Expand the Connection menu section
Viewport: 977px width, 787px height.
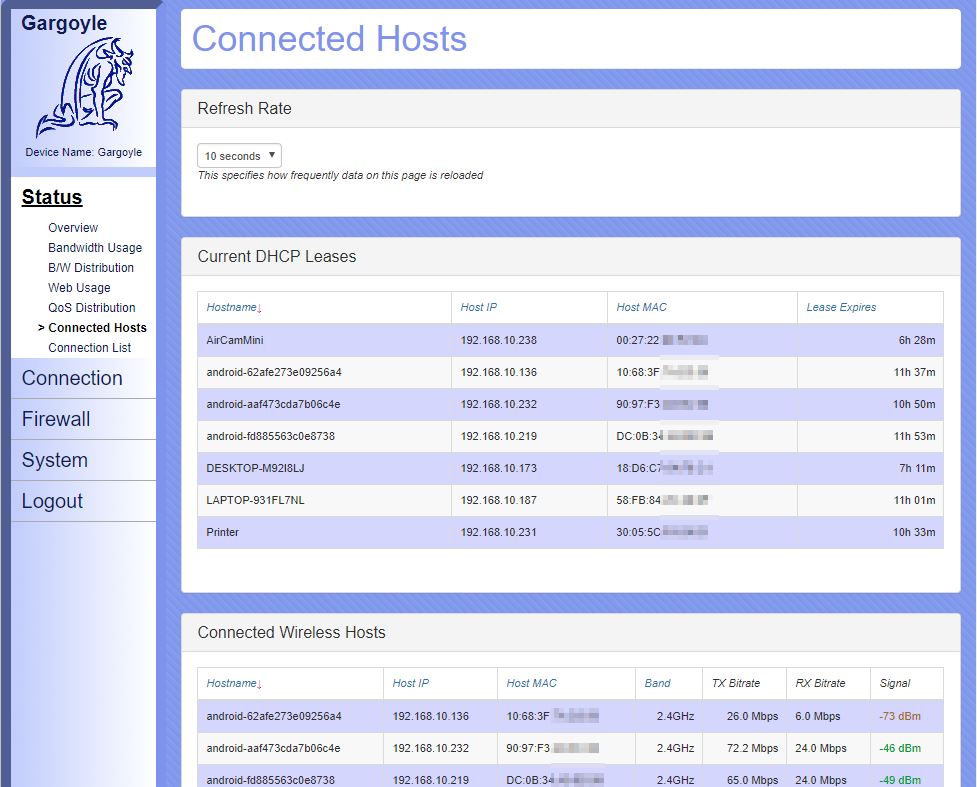pos(72,378)
